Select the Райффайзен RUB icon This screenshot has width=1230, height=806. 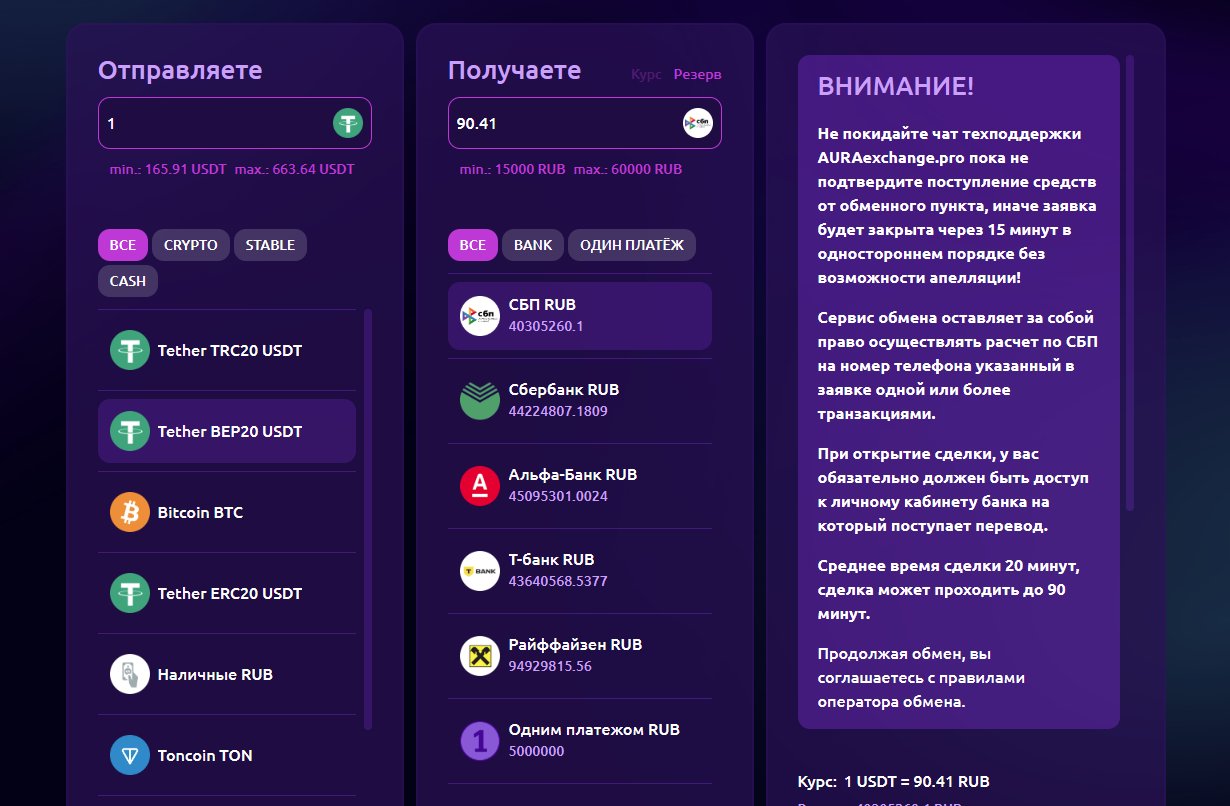point(479,655)
